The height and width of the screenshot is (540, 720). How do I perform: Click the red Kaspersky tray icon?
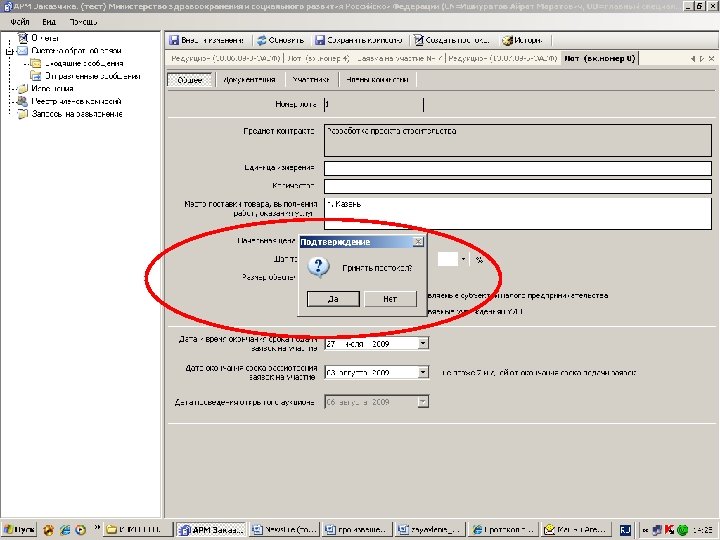click(669, 530)
